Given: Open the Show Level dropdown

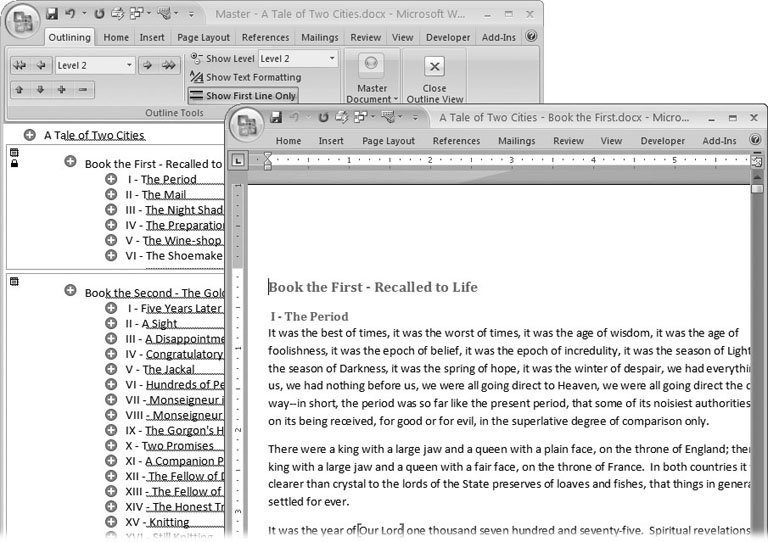Looking at the screenshot, I should pos(332,59).
